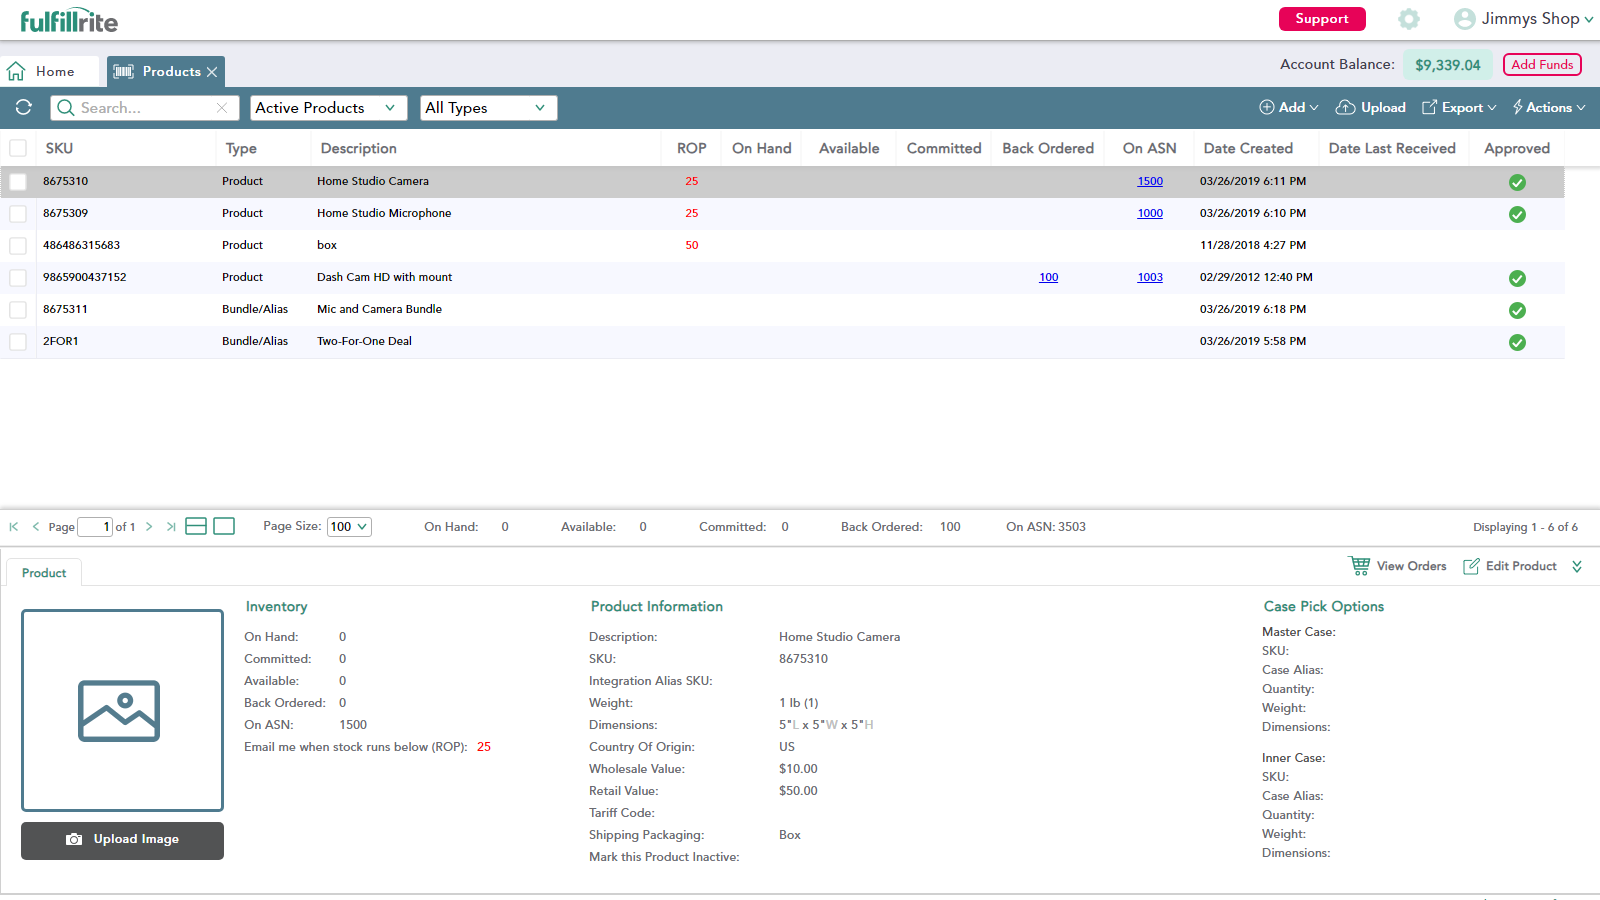Screen dimensions: 1600x900
Task: Close the Products tab
Action: point(212,72)
